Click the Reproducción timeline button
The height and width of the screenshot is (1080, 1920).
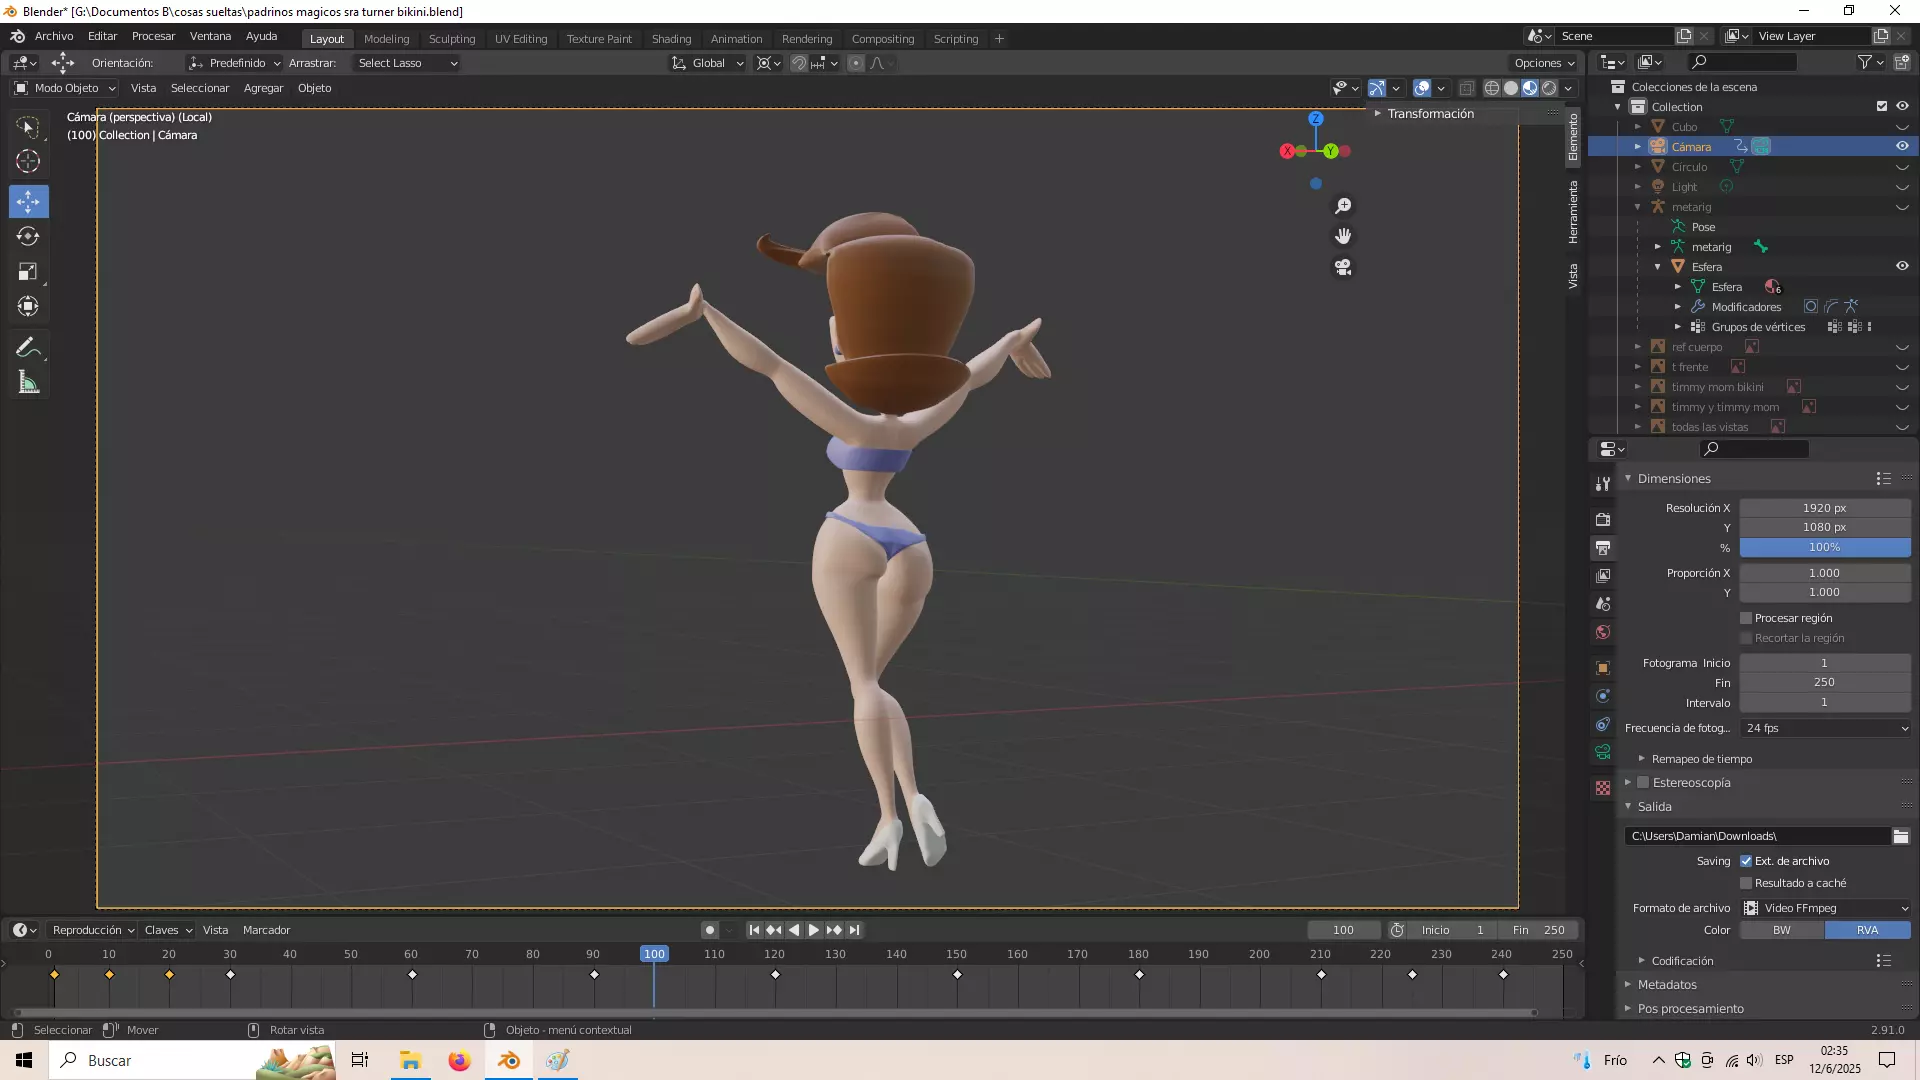click(93, 930)
